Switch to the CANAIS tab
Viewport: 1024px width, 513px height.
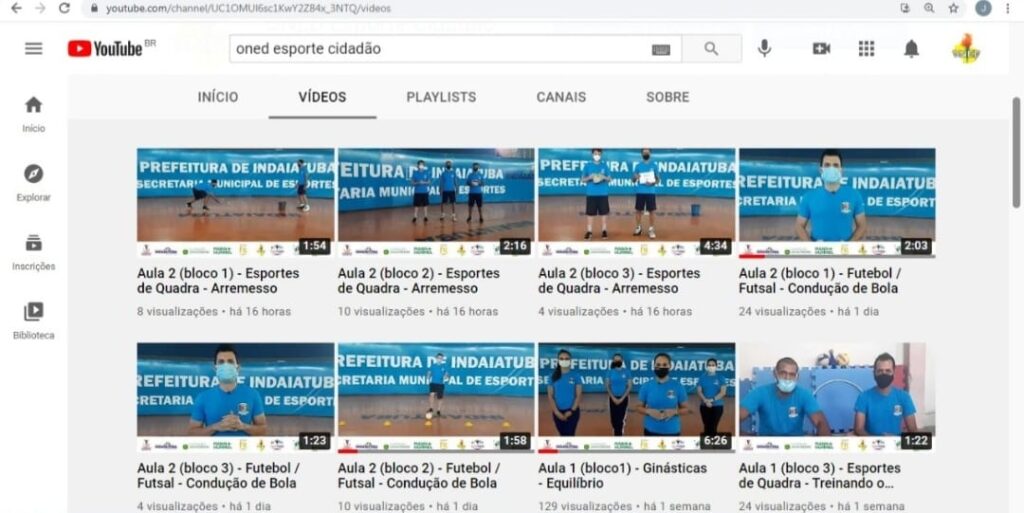(561, 97)
